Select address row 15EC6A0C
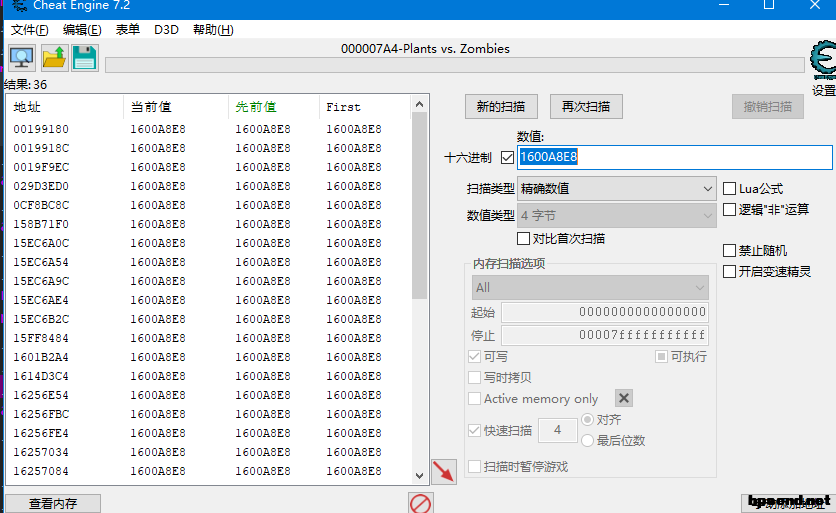836x513 pixels. pyautogui.click(x=210, y=243)
